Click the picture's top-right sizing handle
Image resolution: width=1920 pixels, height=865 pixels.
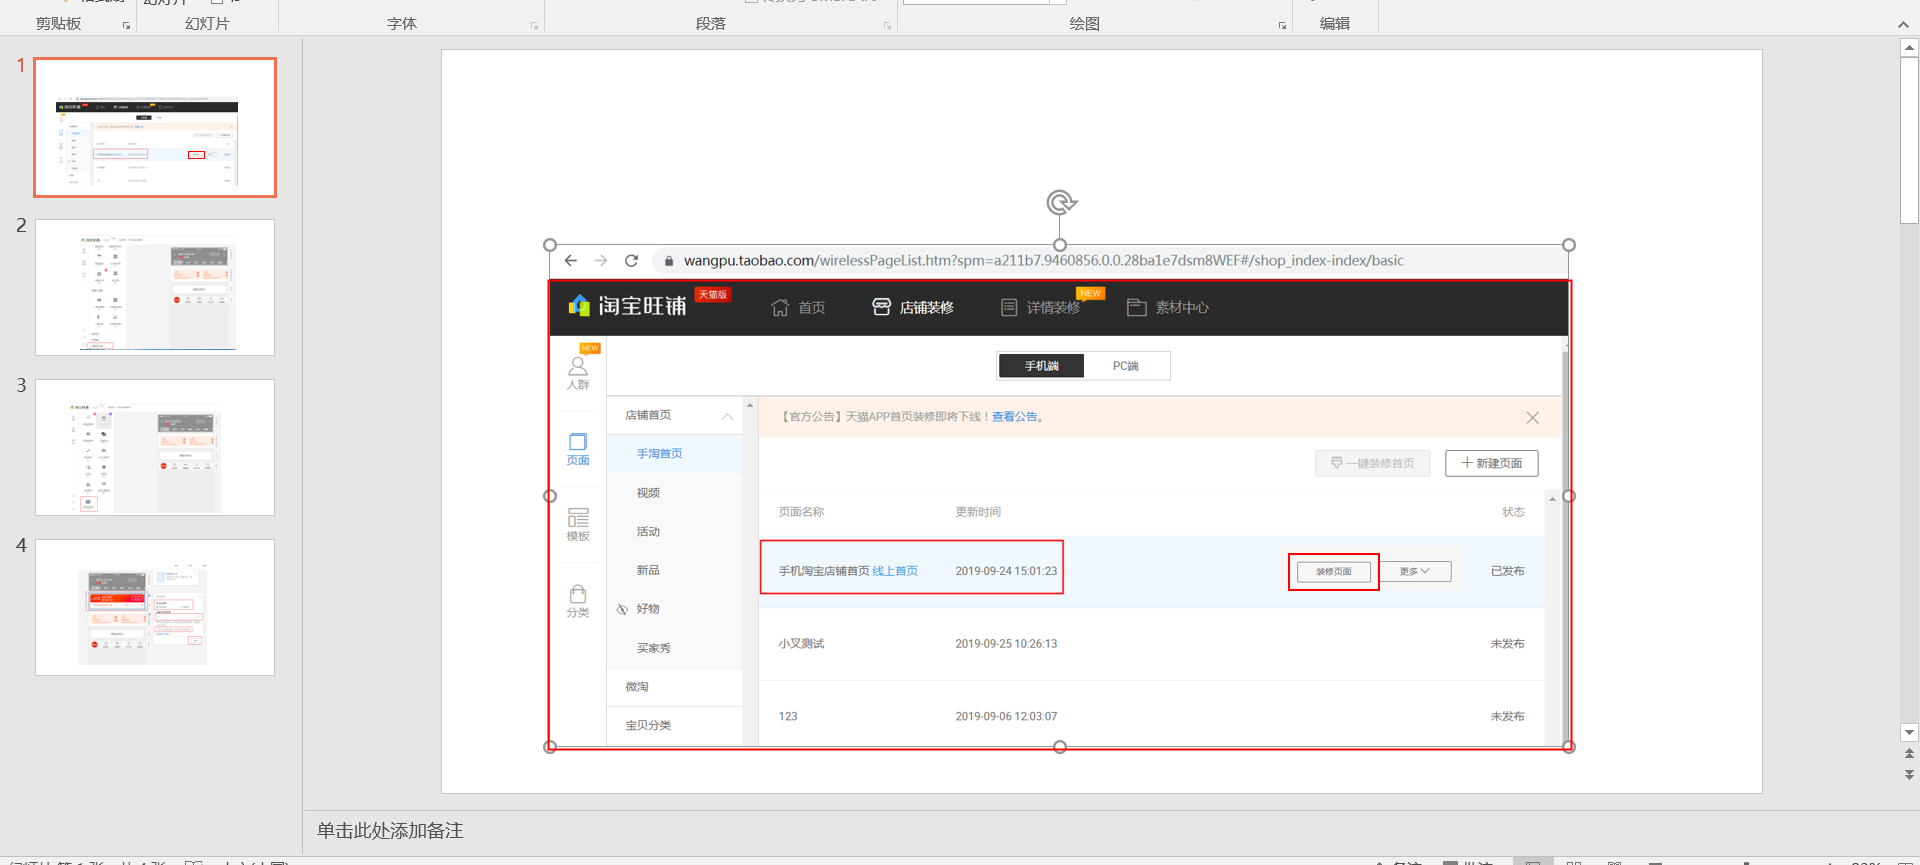point(1569,245)
